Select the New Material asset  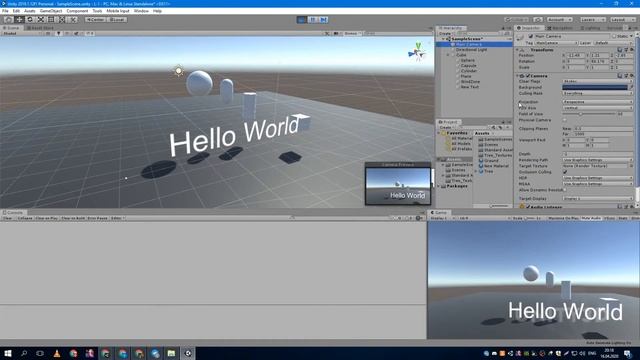coord(493,166)
